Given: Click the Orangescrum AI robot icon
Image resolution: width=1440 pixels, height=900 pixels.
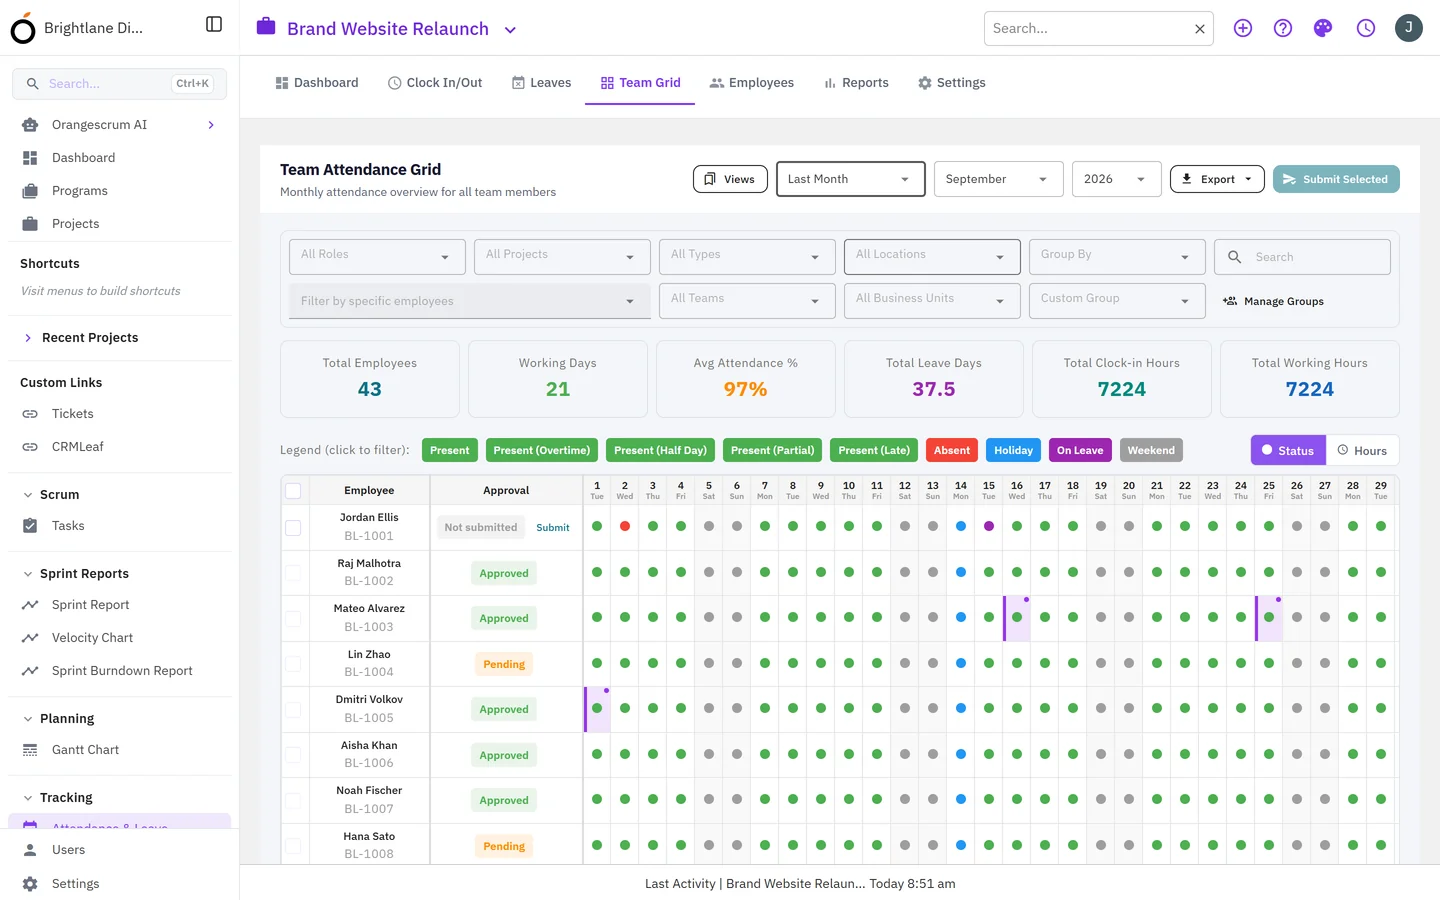Looking at the screenshot, I should [30, 125].
